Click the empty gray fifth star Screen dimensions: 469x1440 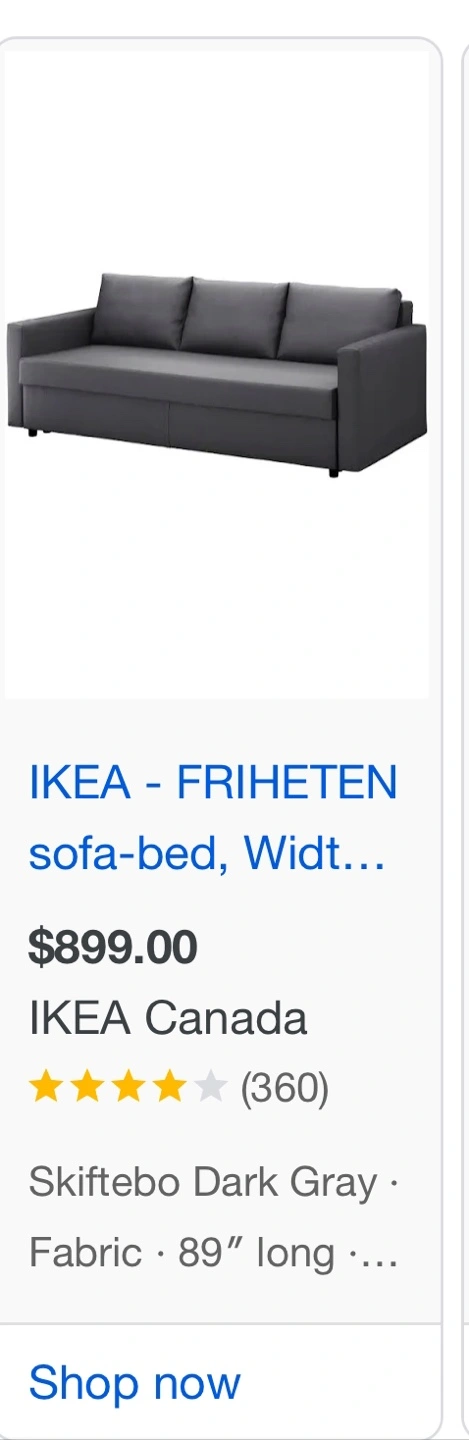[210, 1086]
